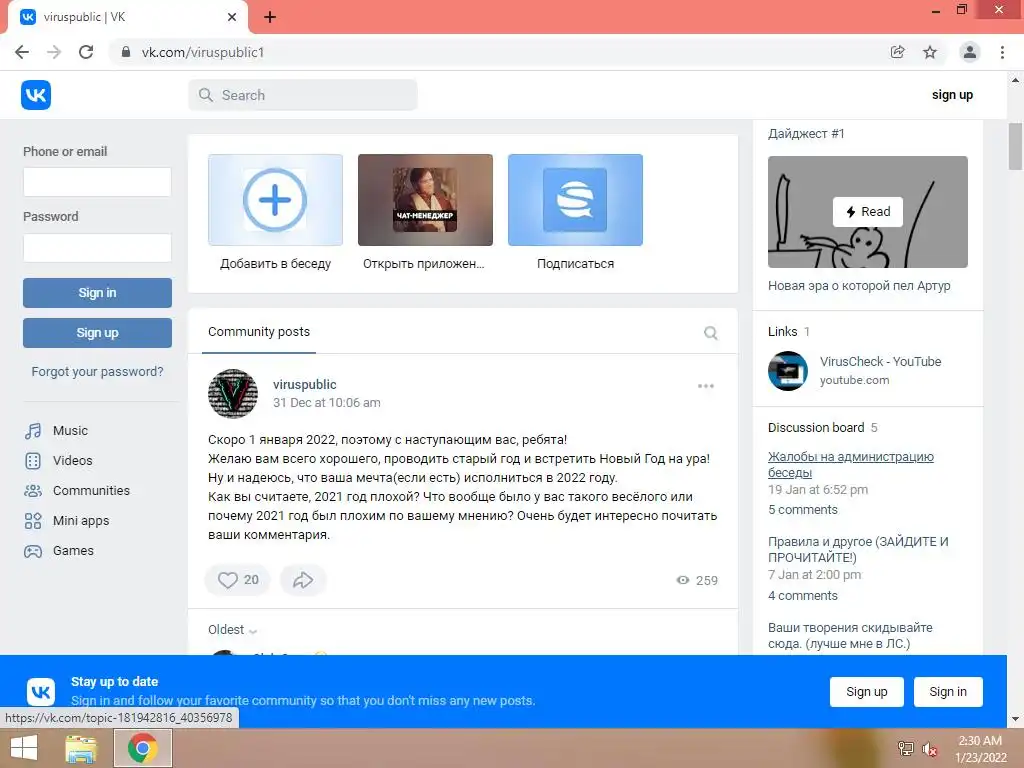Open topic Ваши творения скидывайте сюда
The image size is (1024, 768).
pyautogui.click(x=850, y=635)
